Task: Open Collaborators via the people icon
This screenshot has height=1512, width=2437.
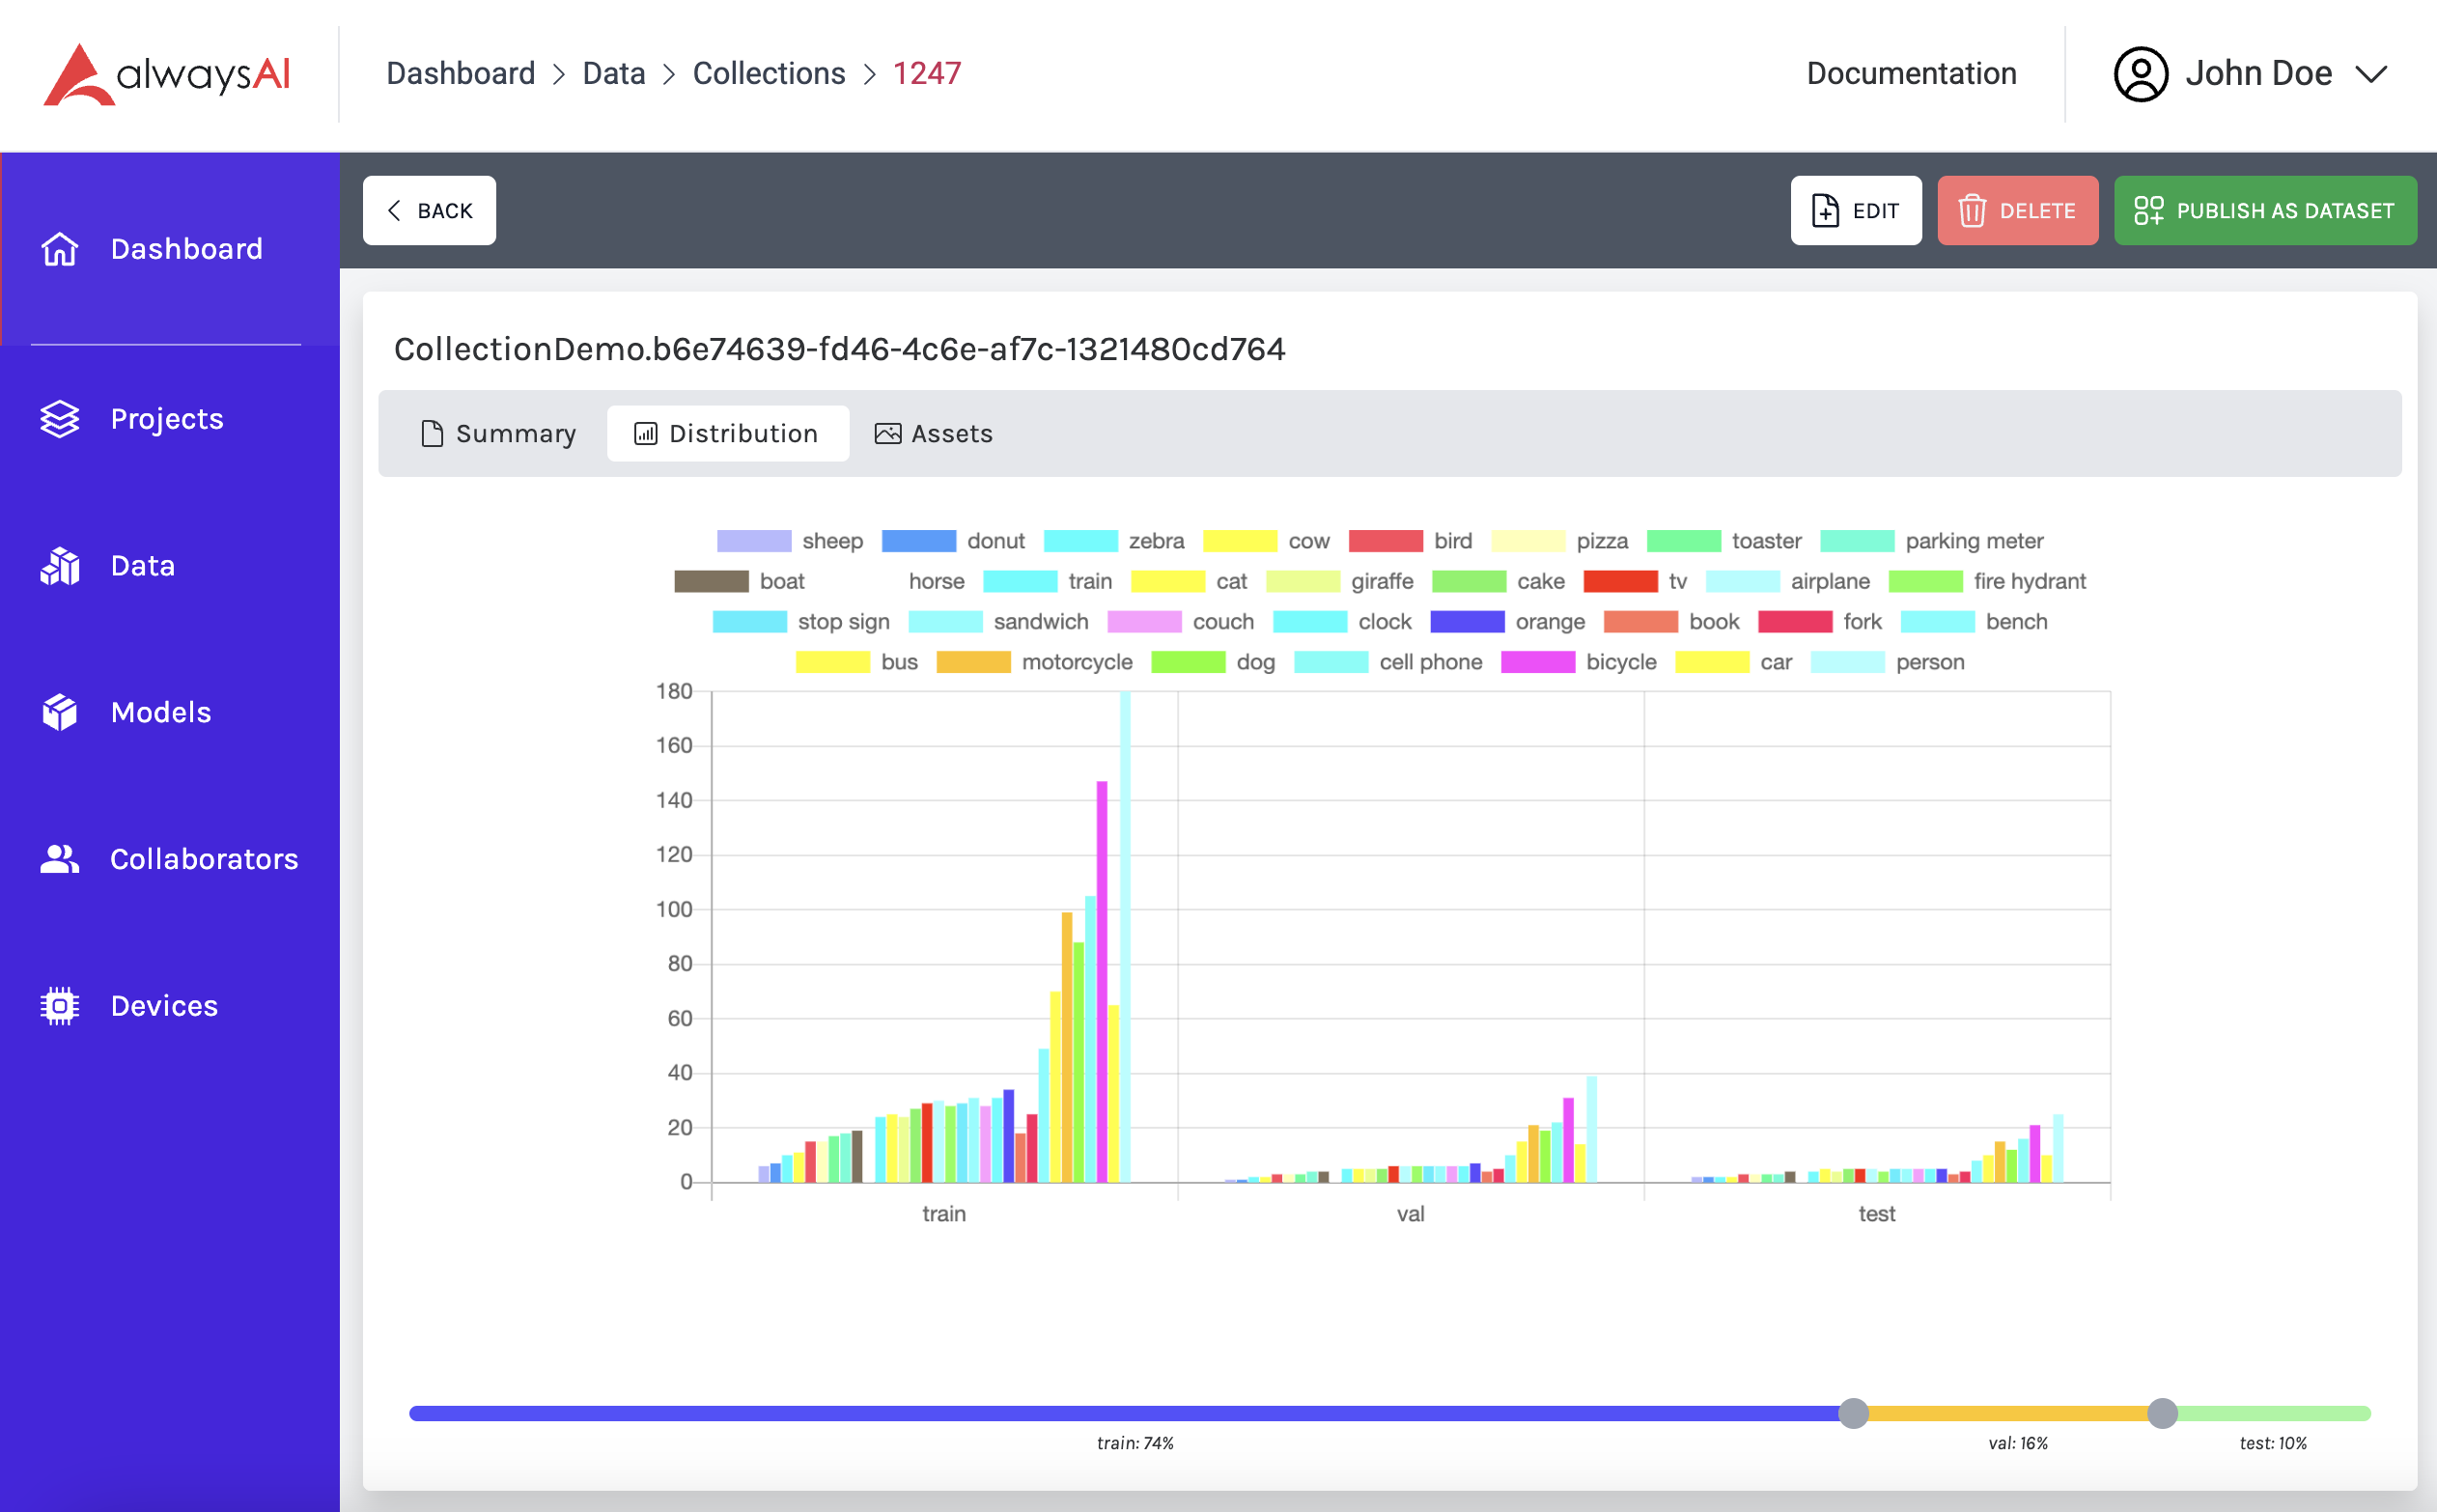Action: tap(60, 859)
